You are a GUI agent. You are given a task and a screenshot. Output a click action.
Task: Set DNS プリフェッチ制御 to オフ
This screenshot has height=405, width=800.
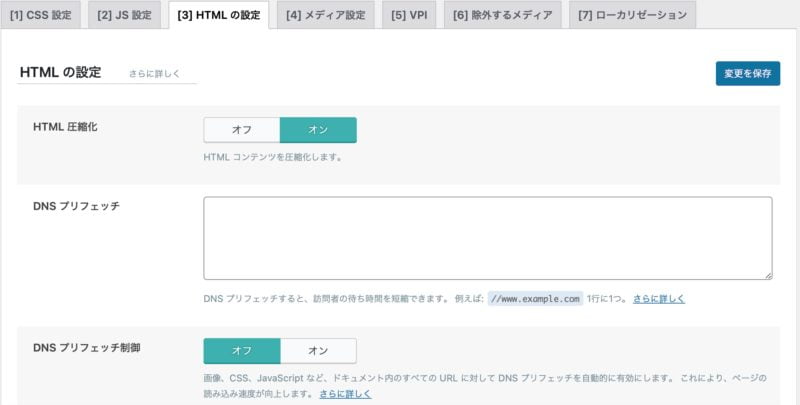point(241,350)
